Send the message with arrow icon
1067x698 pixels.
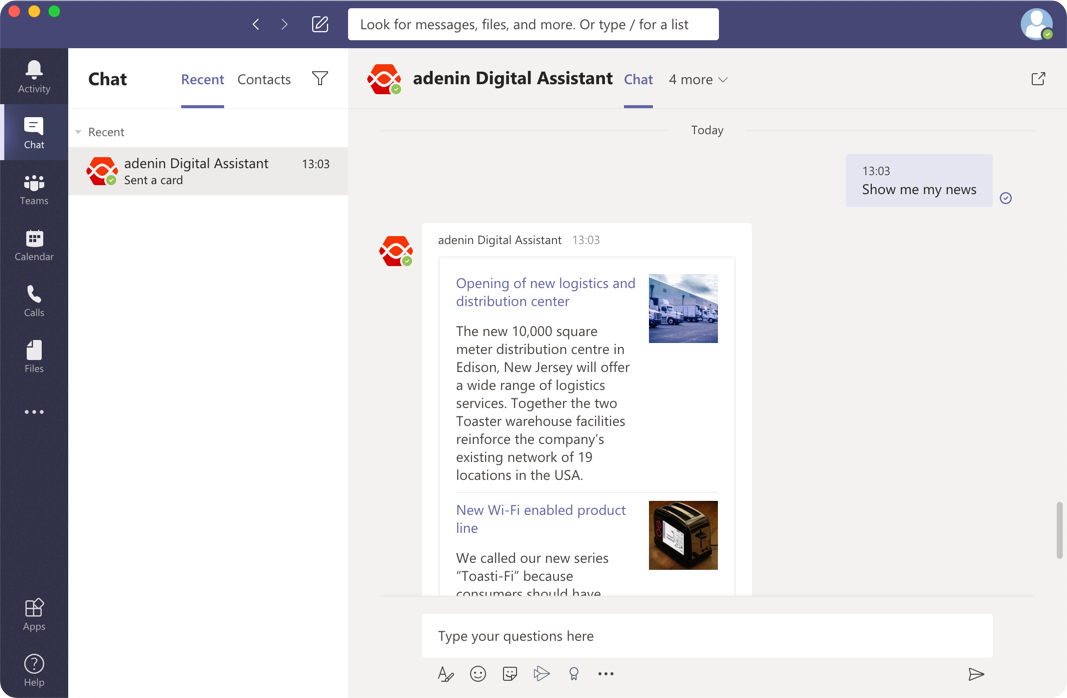click(x=976, y=674)
